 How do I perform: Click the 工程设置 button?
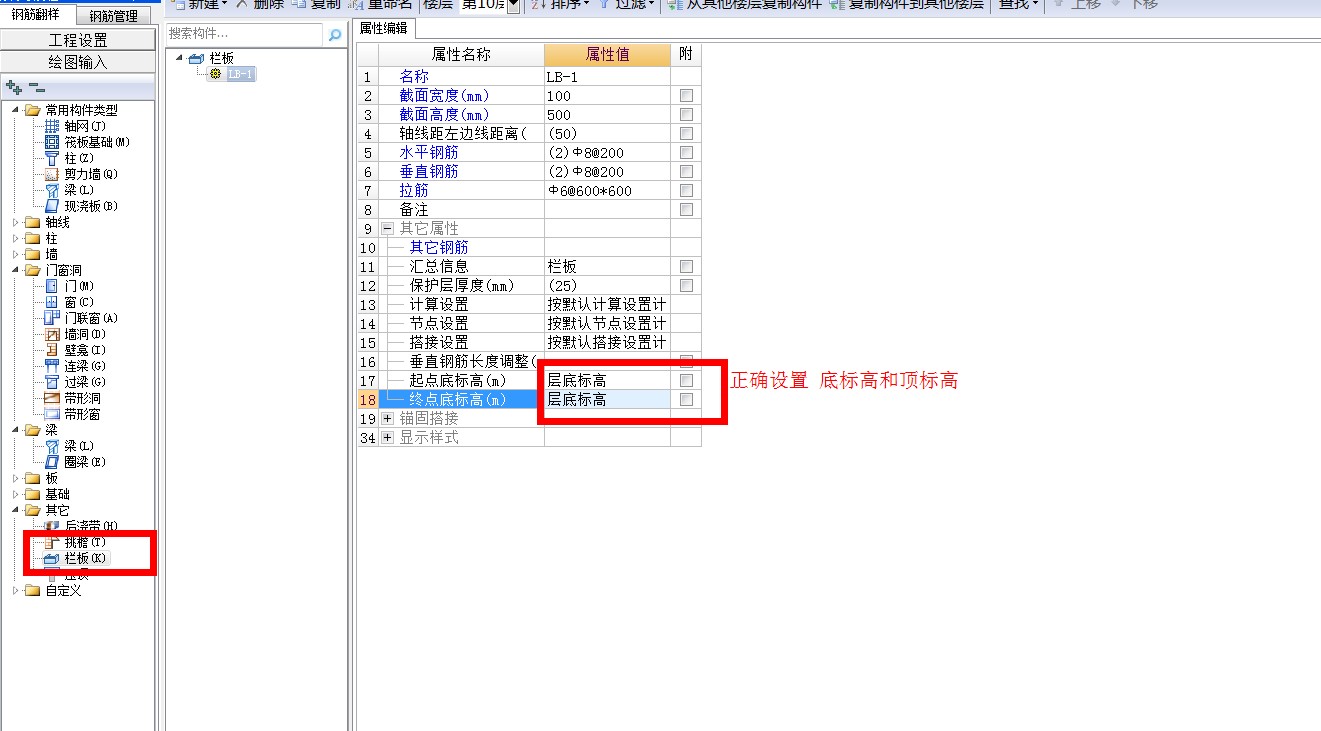[x=78, y=40]
